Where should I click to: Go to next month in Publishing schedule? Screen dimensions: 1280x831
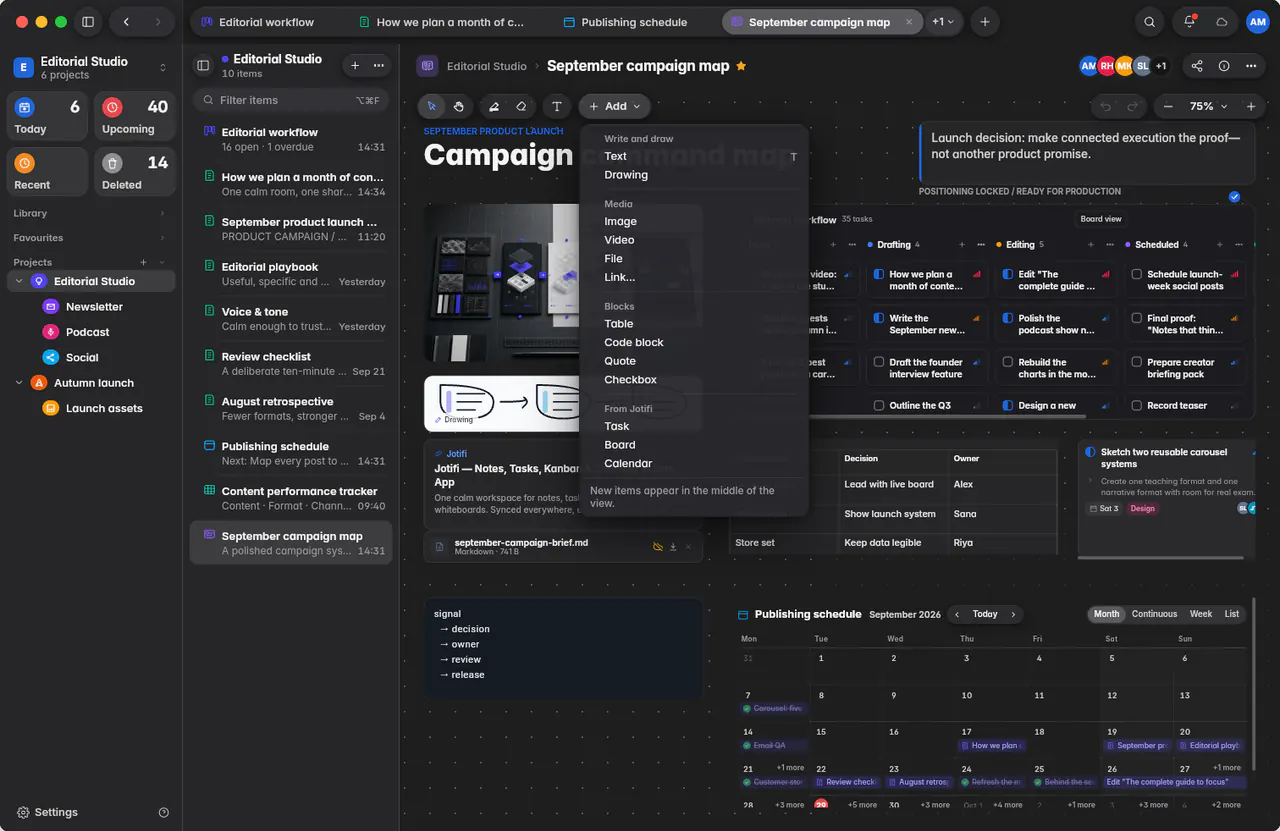click(x=1013, y=614)
